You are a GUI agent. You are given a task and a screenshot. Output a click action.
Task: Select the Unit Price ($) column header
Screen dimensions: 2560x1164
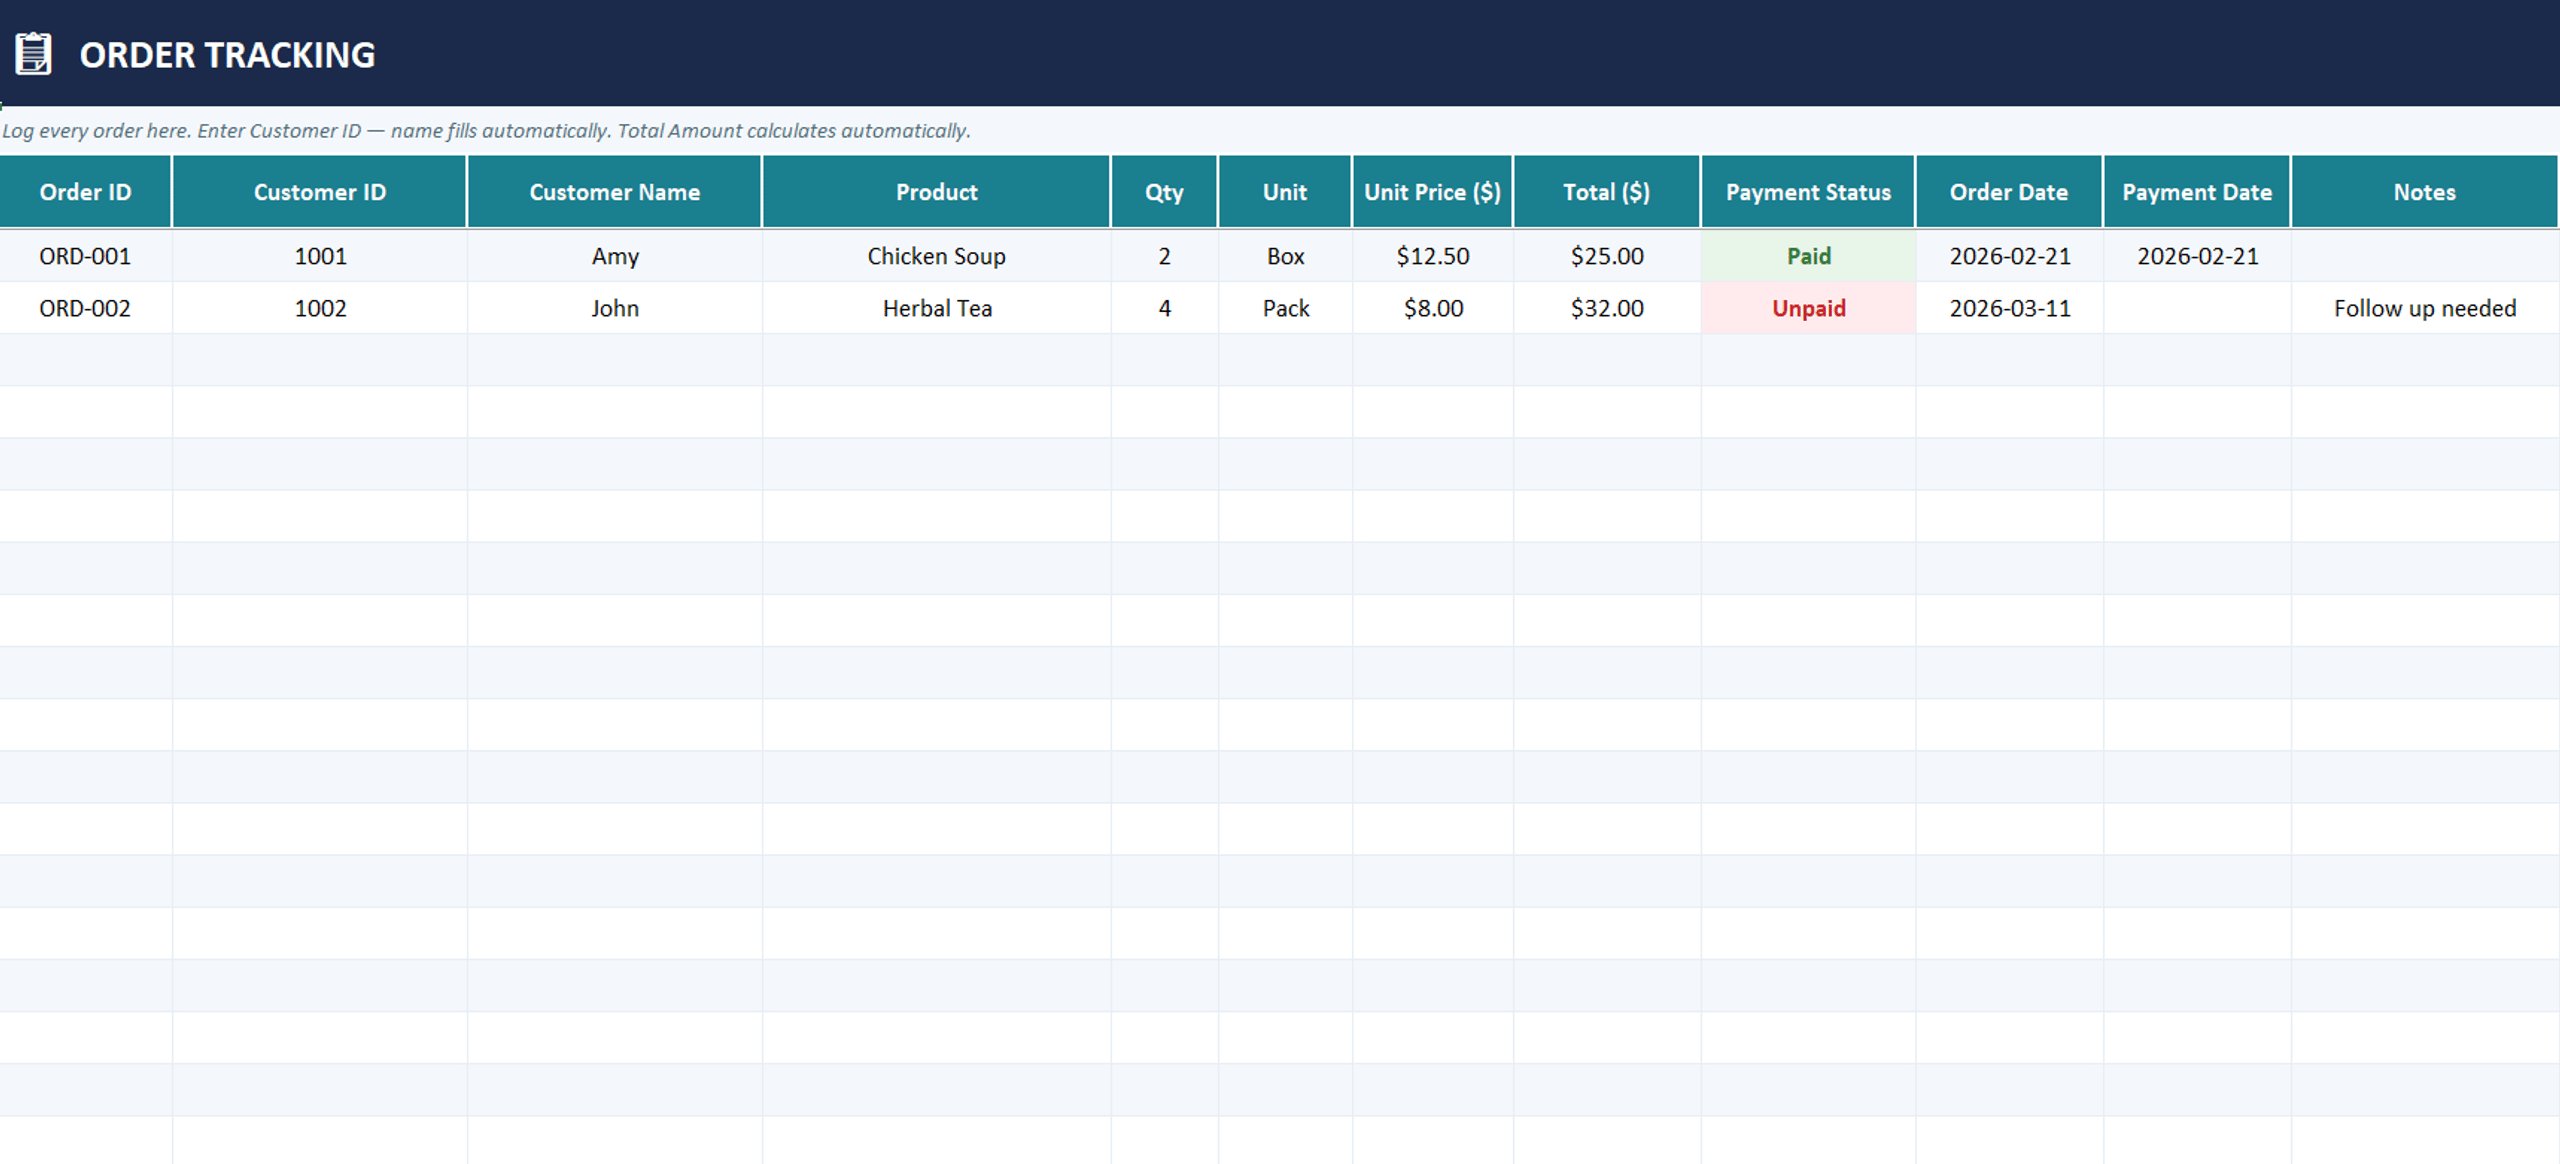(1433, 192)
